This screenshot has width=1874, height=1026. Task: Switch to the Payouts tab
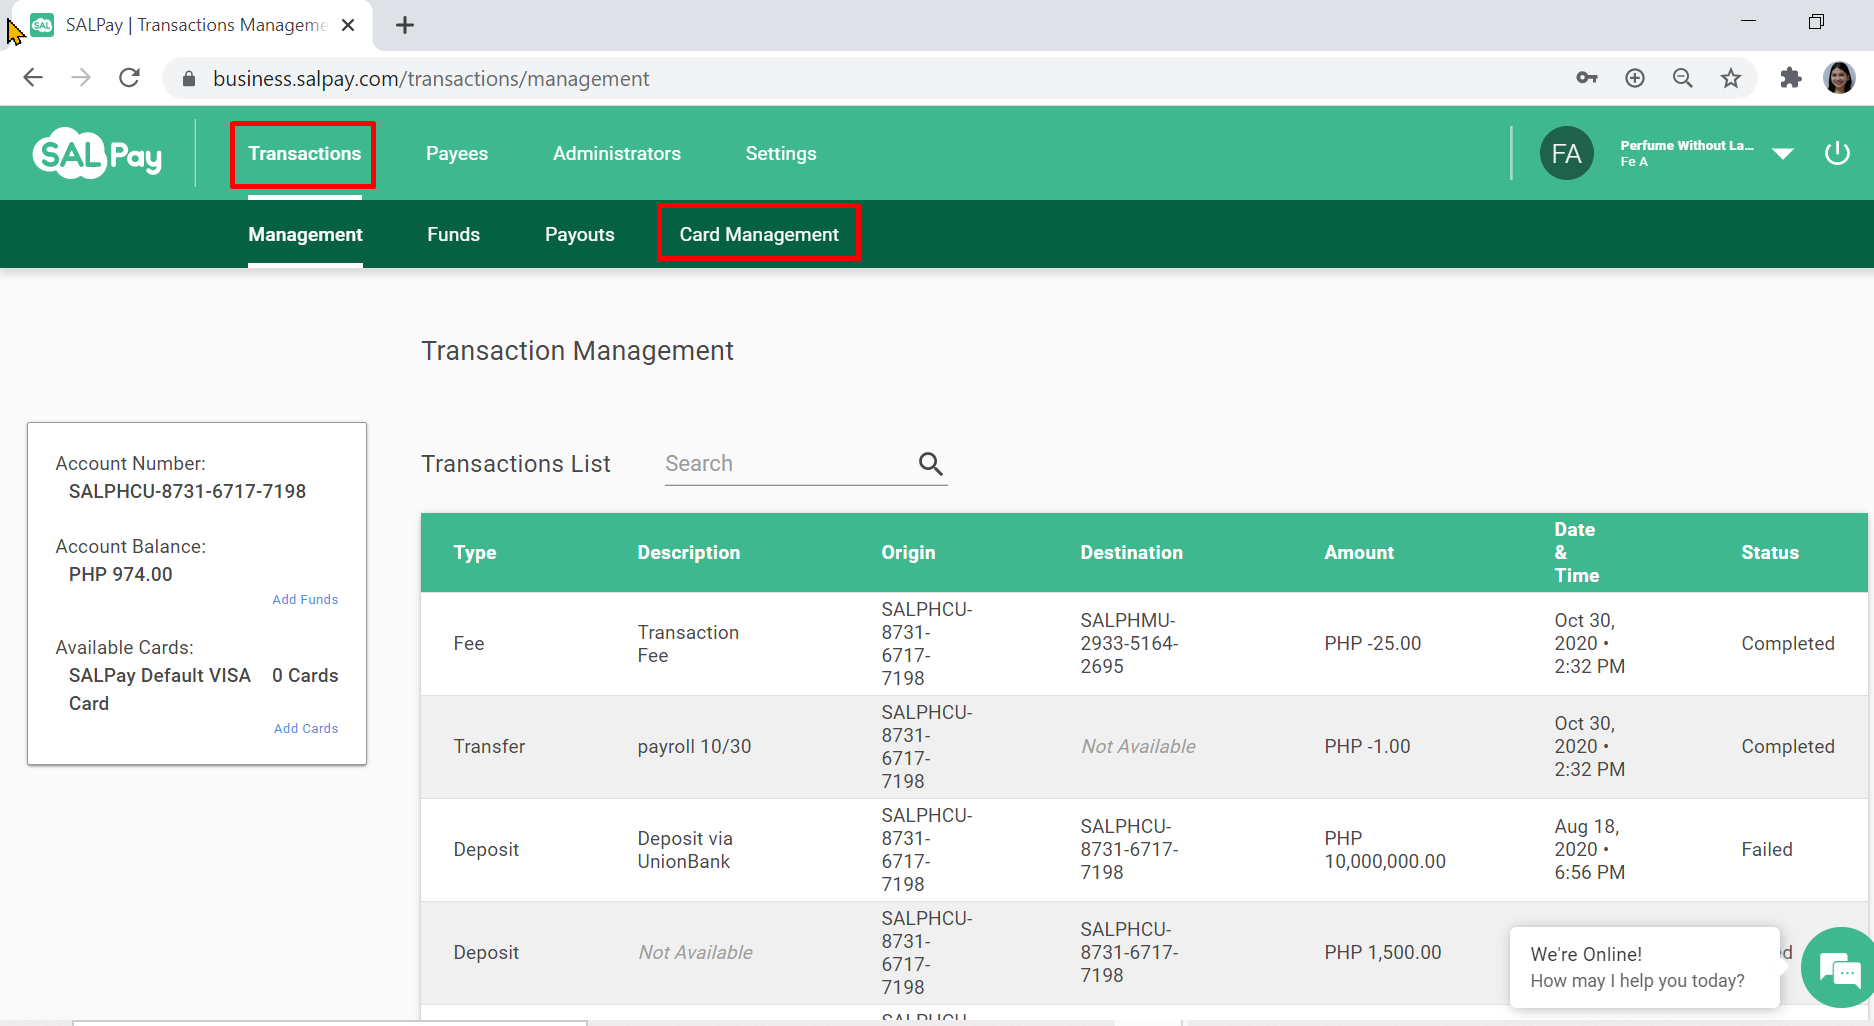tap(580, 235)
